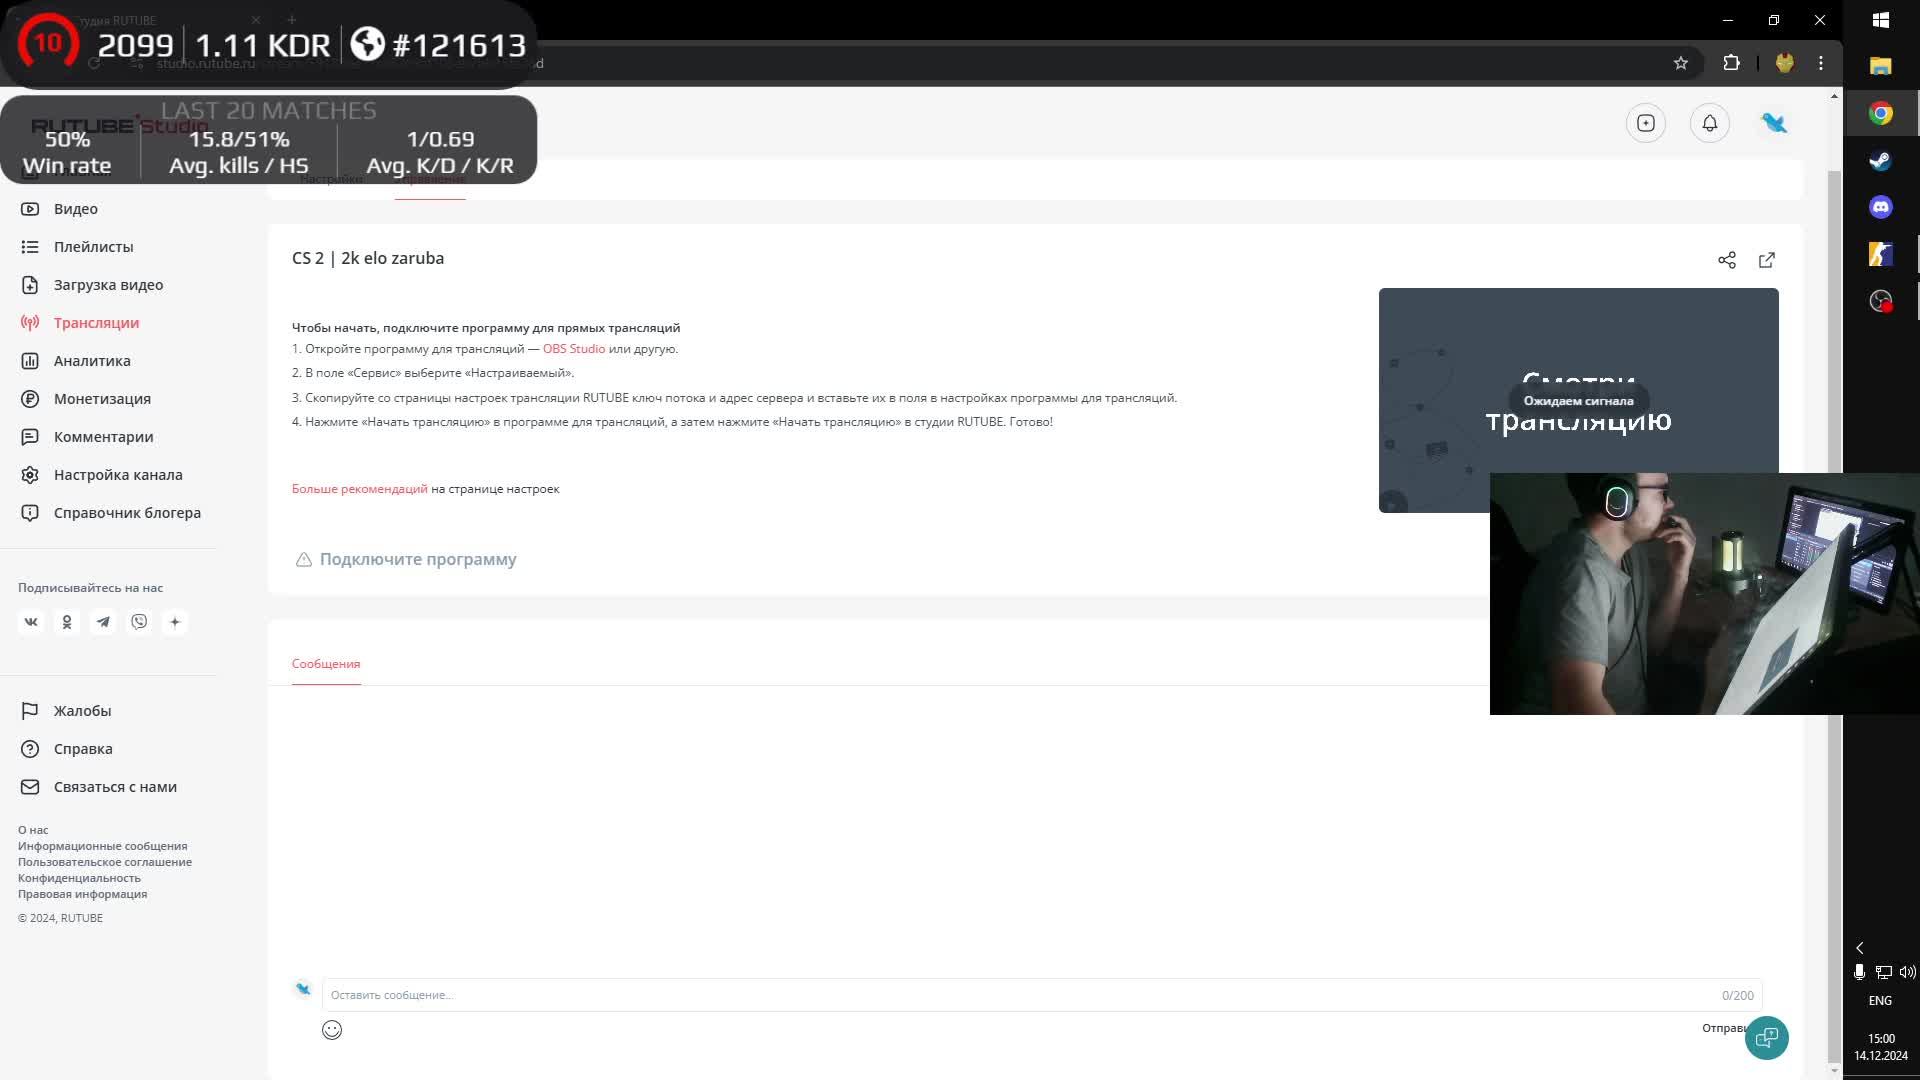Click the Комментарии sidebar icon
1920x1080 pixels.
pyautogui.click(x=30, y=437)
